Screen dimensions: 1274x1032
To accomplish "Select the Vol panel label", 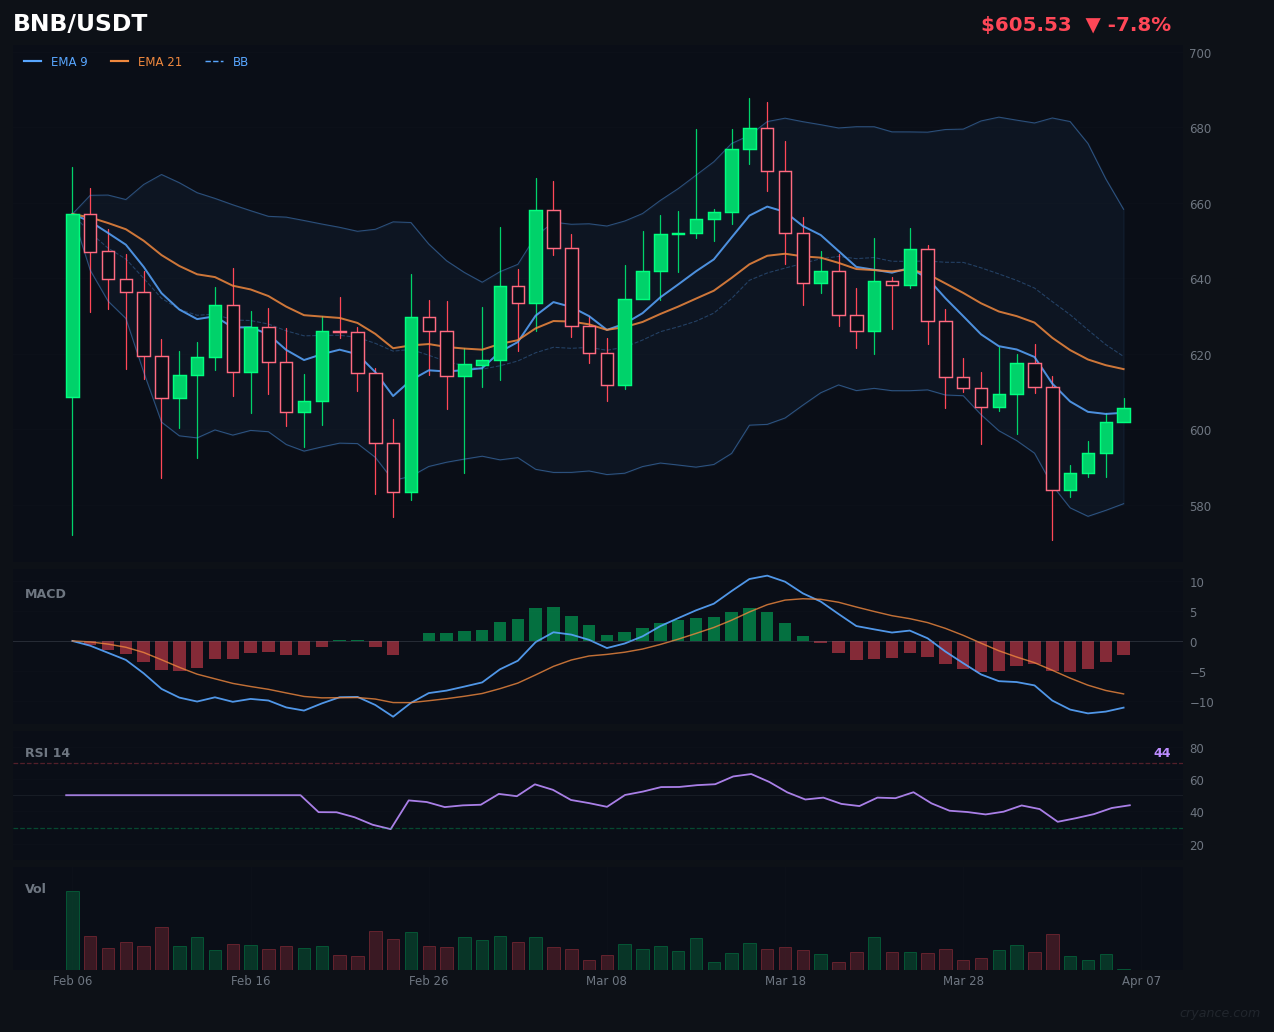I will (x=35, y=888).
